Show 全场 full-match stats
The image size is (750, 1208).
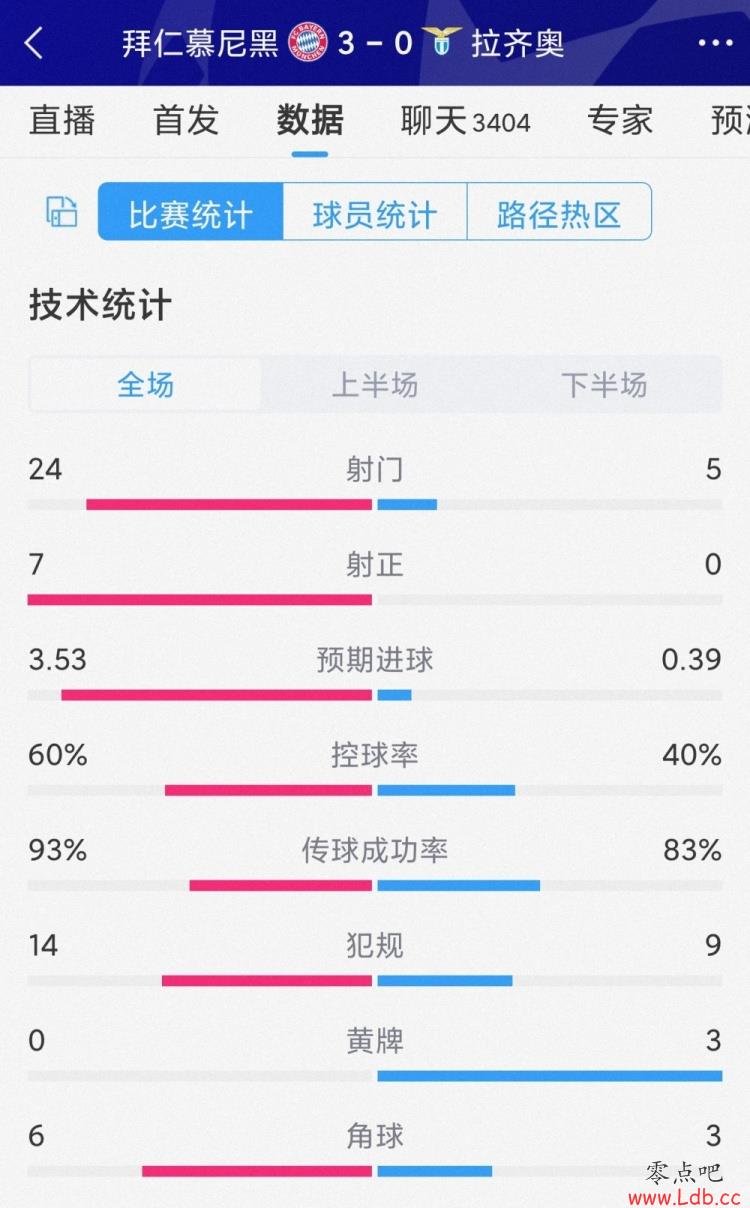[x=146, y=385]
